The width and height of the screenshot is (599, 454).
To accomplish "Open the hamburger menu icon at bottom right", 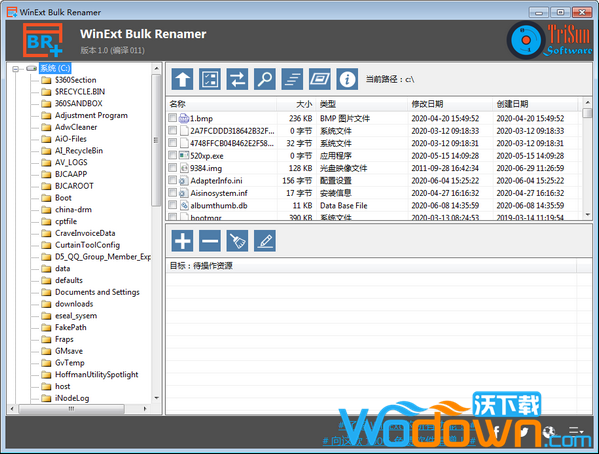I will 576,431.
